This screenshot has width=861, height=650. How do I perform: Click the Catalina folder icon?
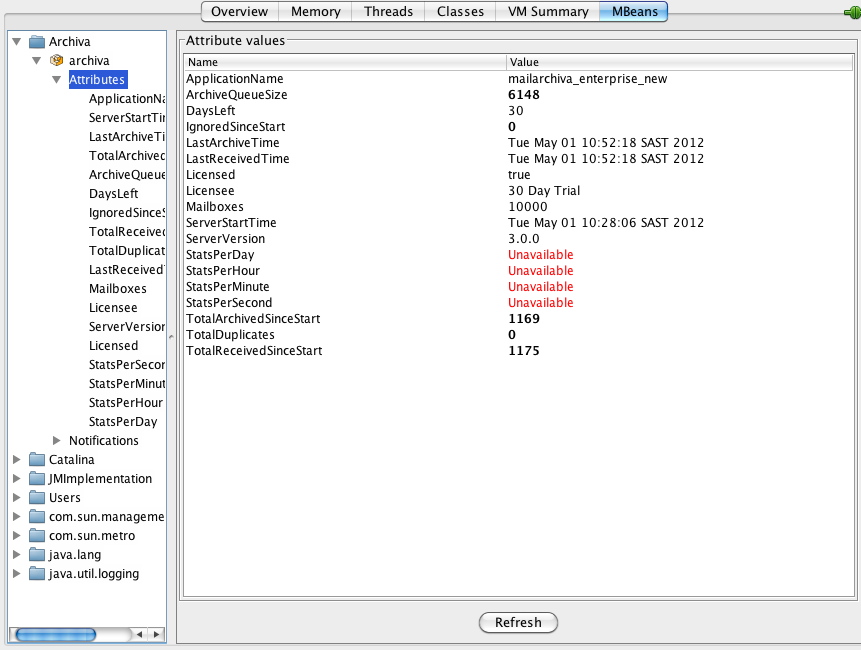pyautogui.click(x=37, y=460)
